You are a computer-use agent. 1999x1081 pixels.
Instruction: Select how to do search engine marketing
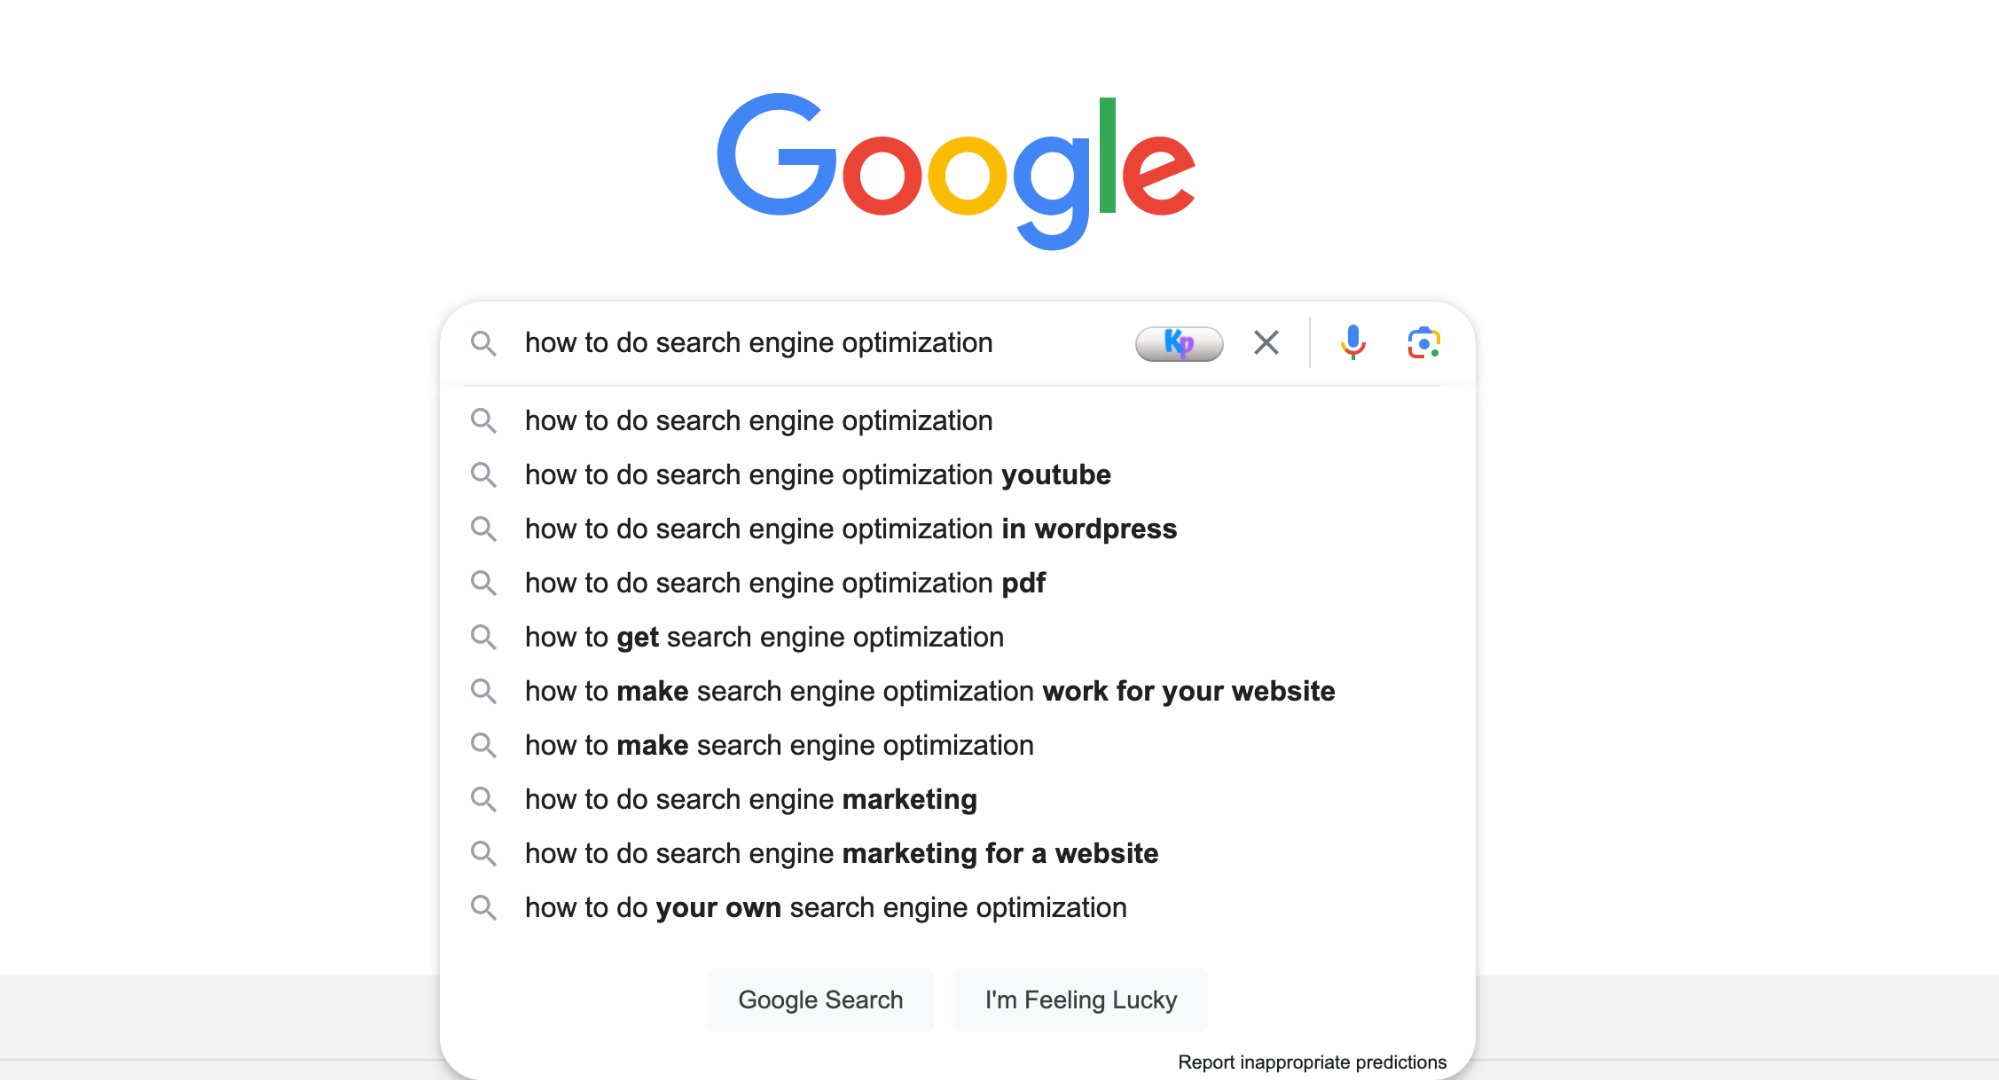751,799
